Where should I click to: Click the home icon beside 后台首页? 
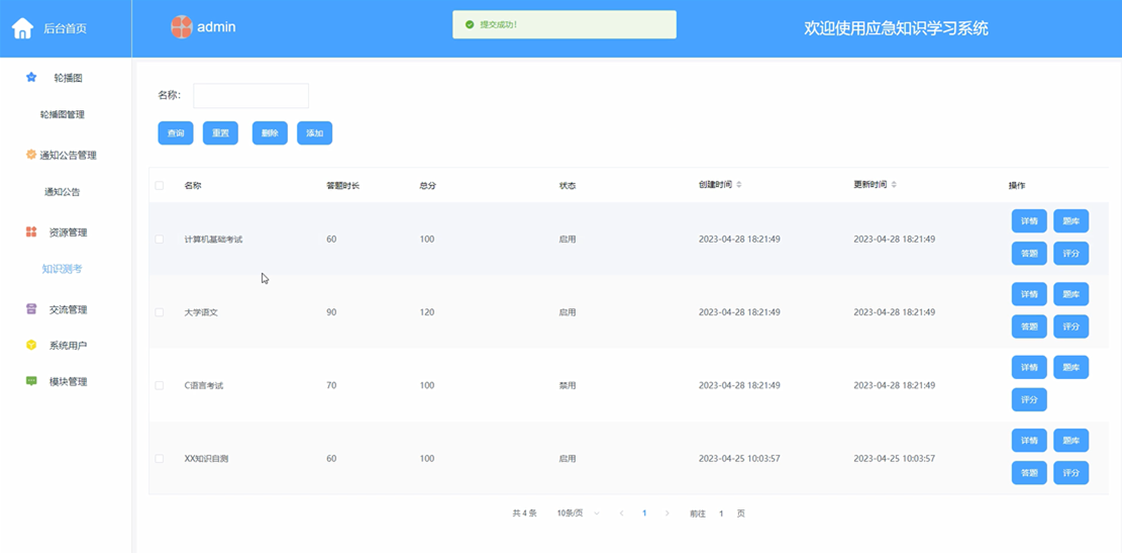pyautogui.click(x=22, y=28)
